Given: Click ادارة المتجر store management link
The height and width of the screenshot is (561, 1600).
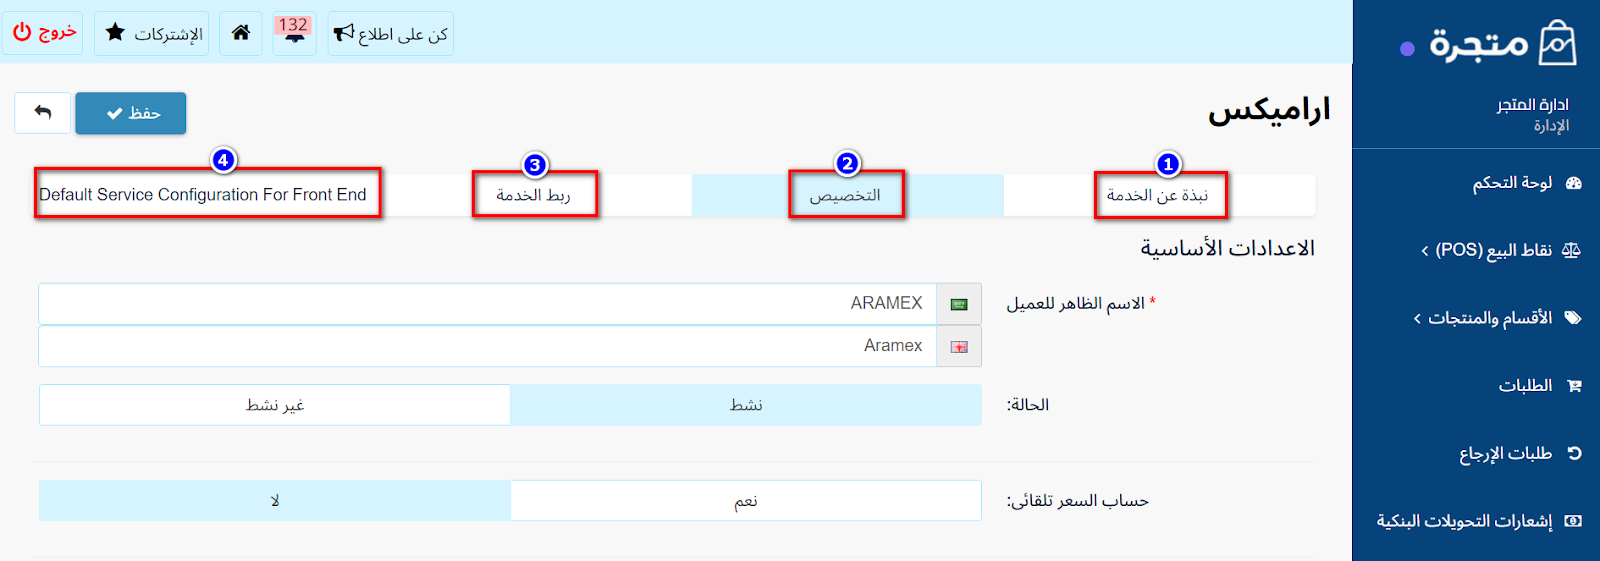Looking at the screenshot, I should coord(1533,105).
